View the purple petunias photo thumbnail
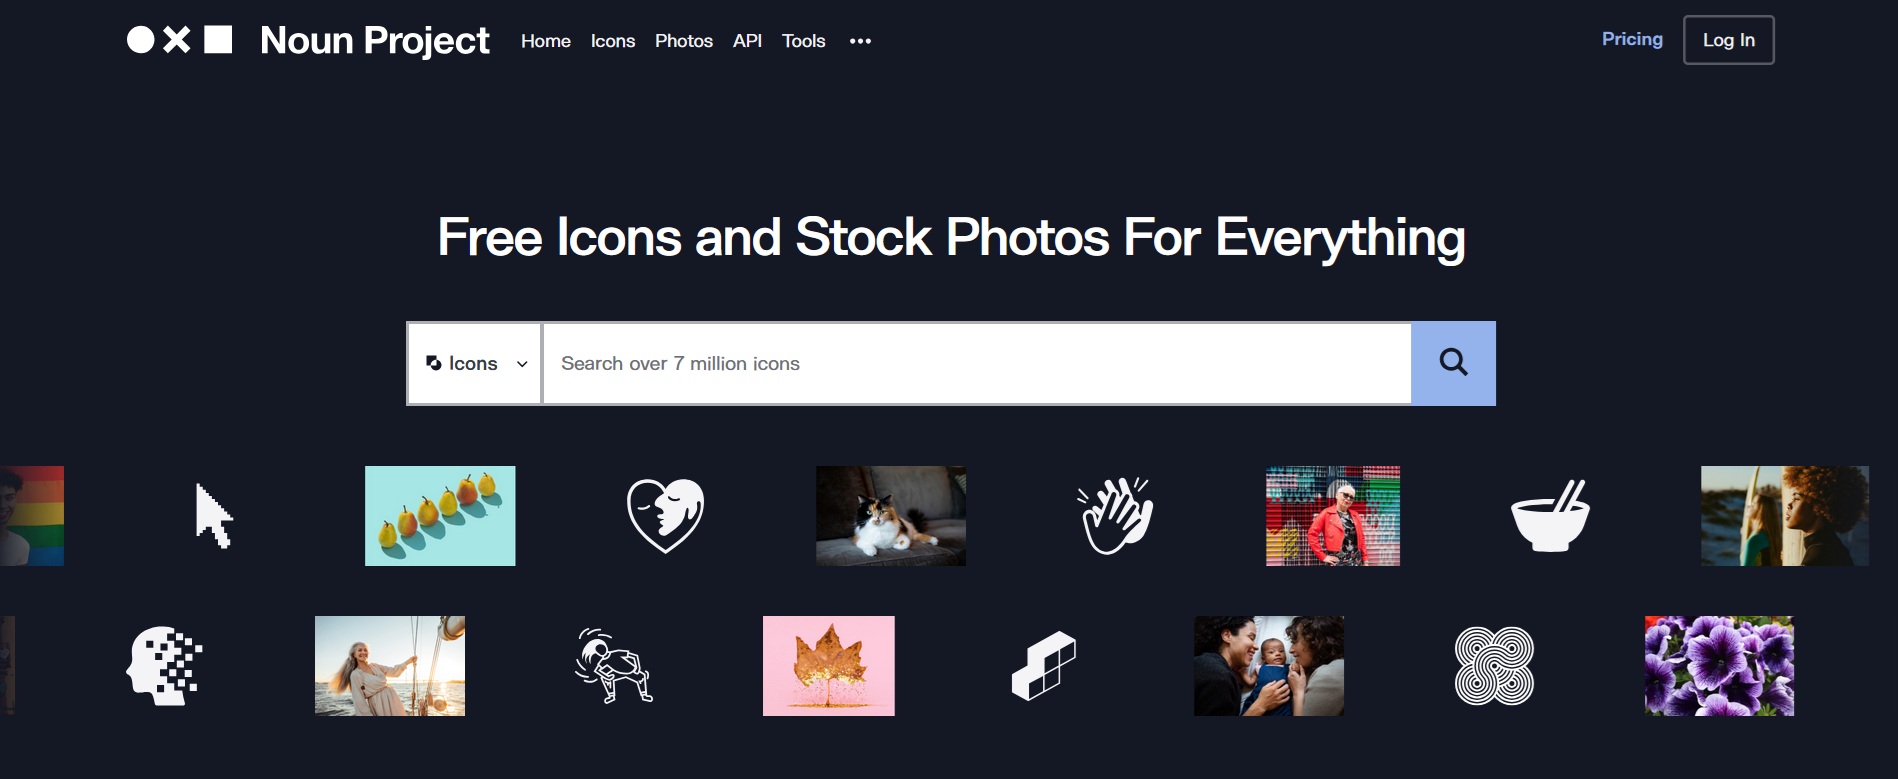The image size is (1898, 779). coord(1719,666)
